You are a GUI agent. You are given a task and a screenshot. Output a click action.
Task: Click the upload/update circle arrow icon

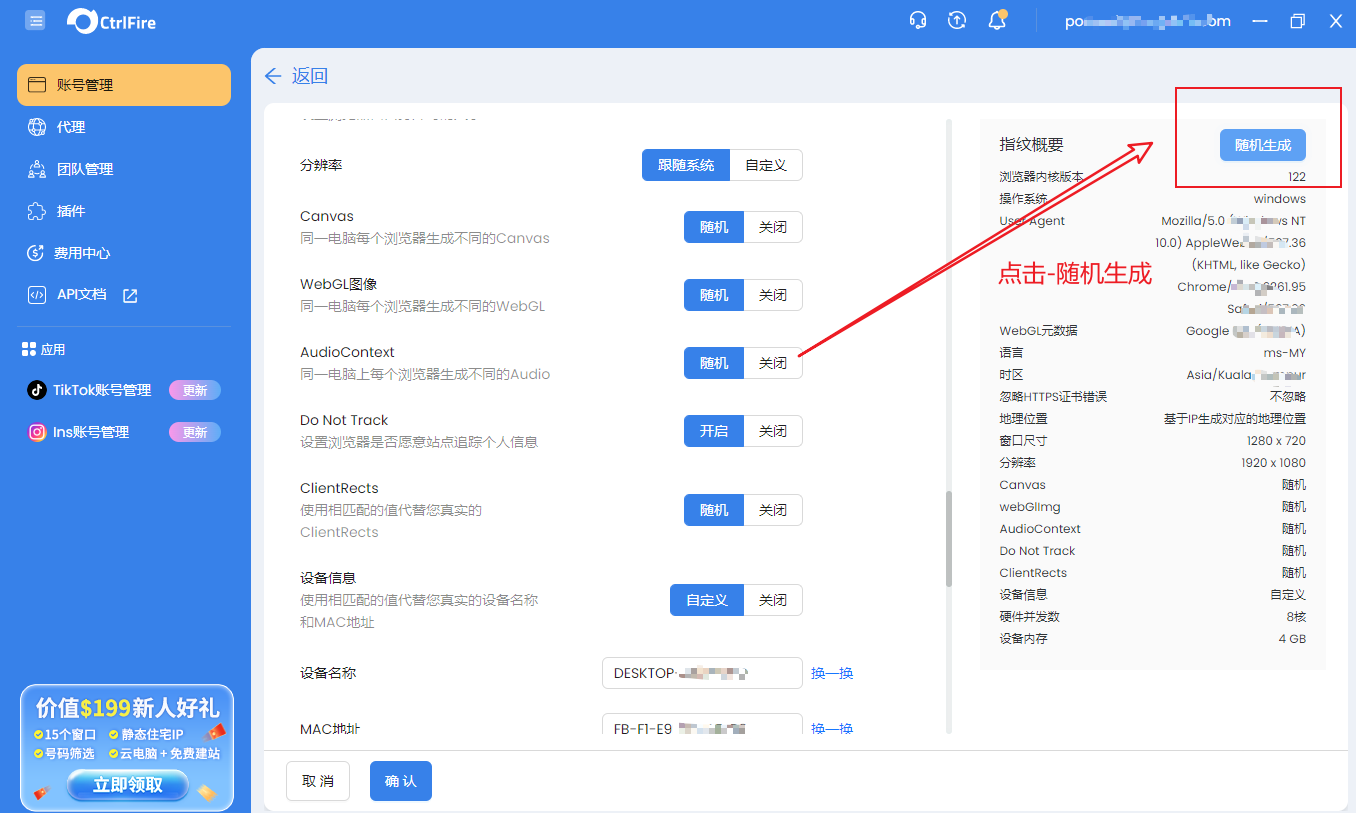pyautogui.click(x=957, y=20)
